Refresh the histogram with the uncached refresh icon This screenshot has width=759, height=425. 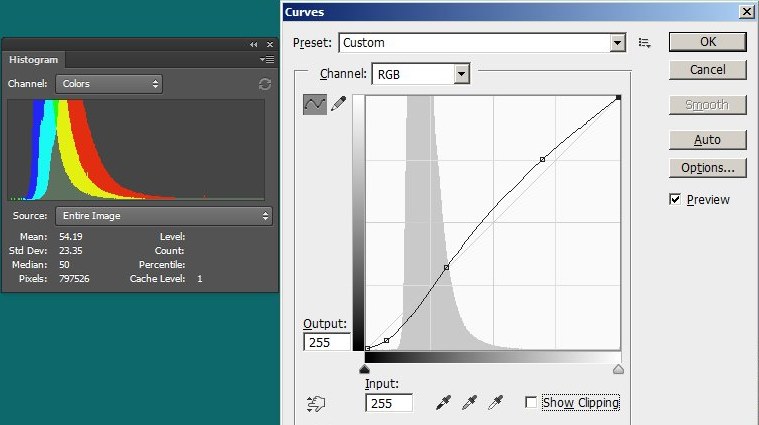coord(264,85)
